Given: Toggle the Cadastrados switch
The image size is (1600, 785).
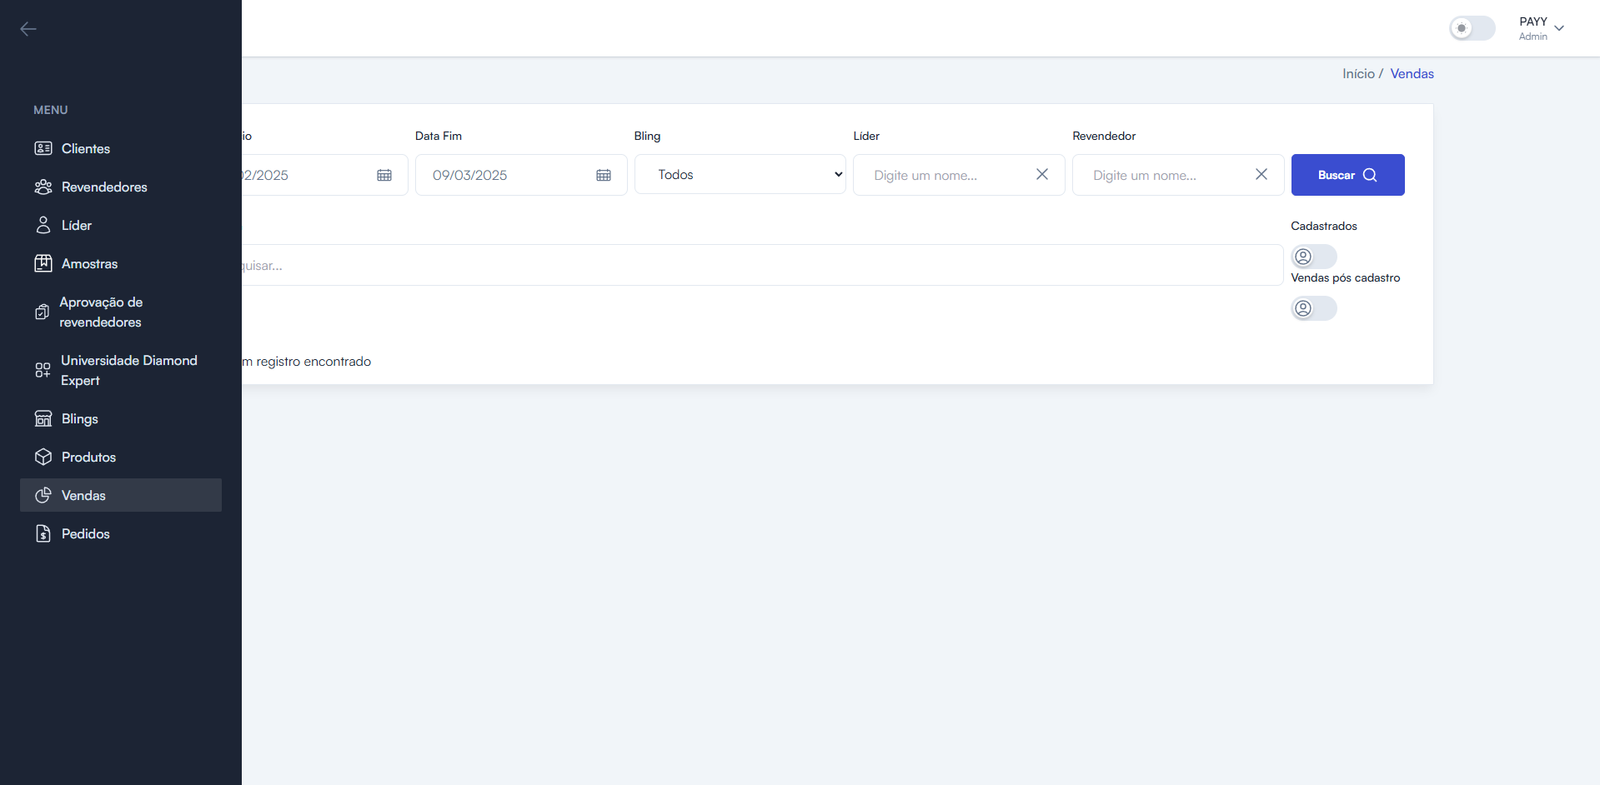Looking at the screenshot, I should click(x=1314, y=257).
